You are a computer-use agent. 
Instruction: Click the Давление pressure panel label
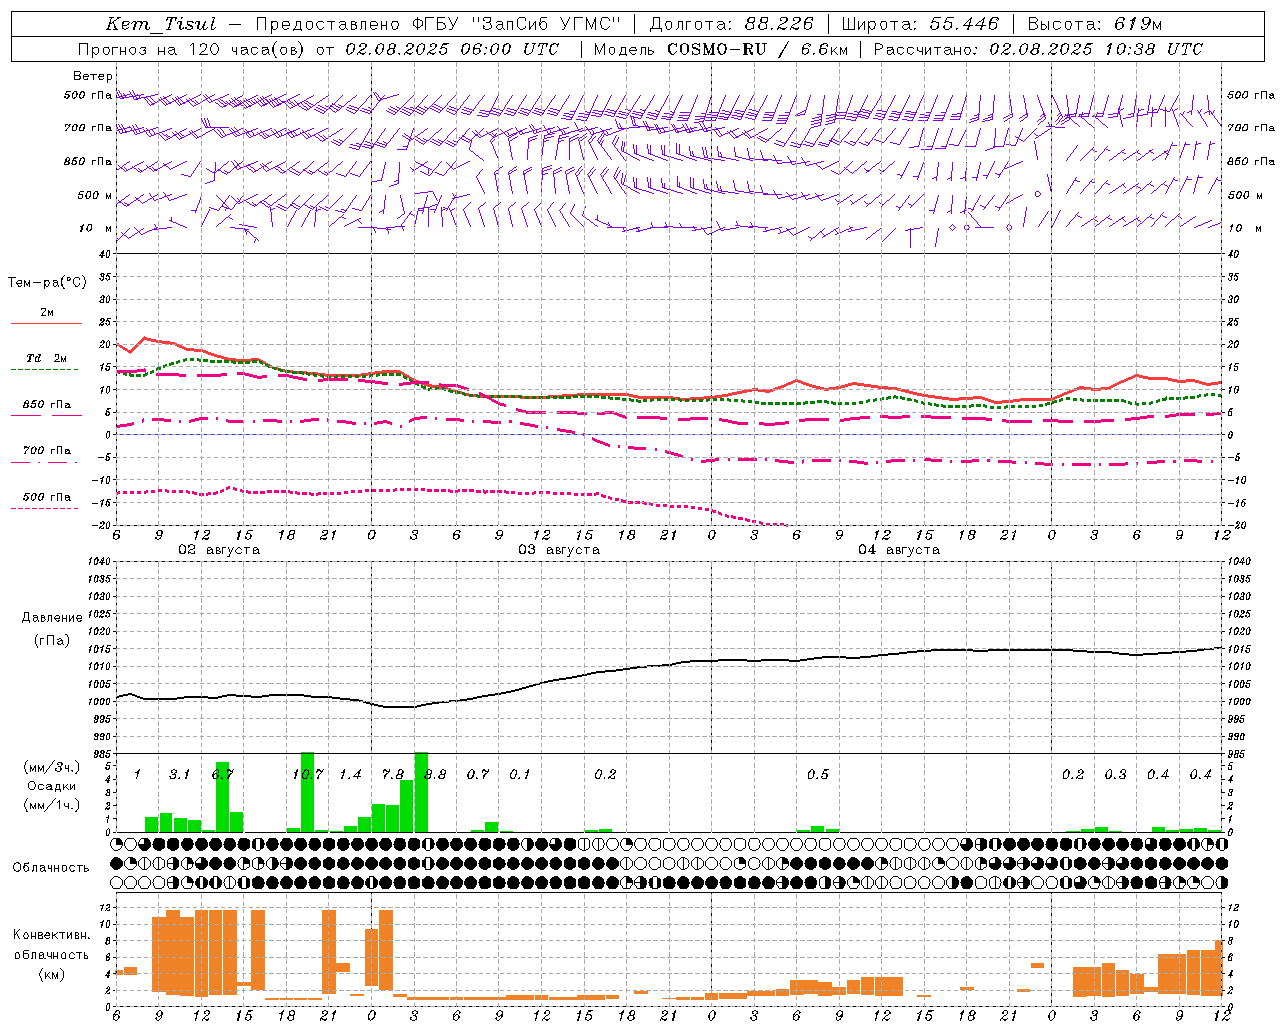(x=52, y=618)
